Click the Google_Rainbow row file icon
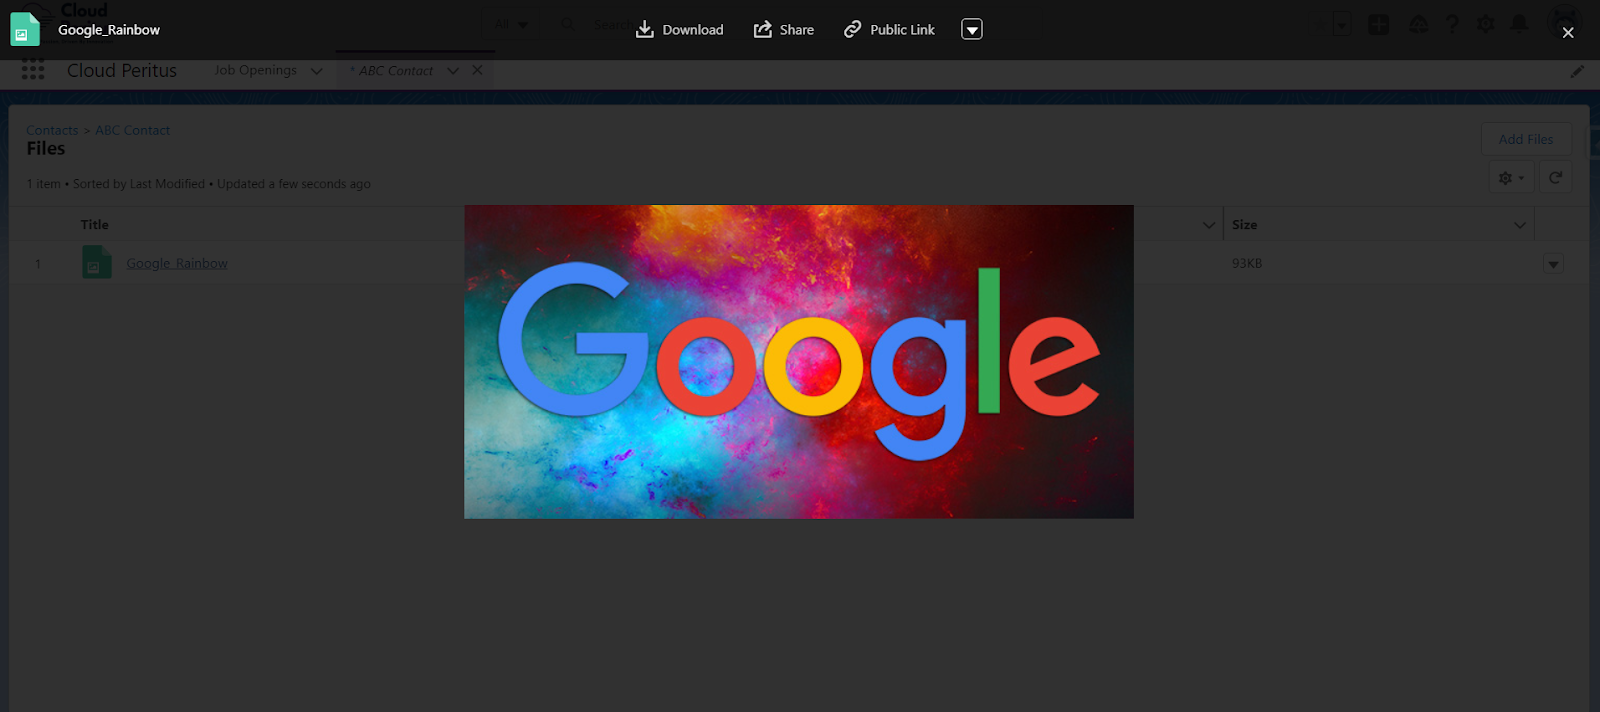The image size is (1600, 712). tap(97, 263)
